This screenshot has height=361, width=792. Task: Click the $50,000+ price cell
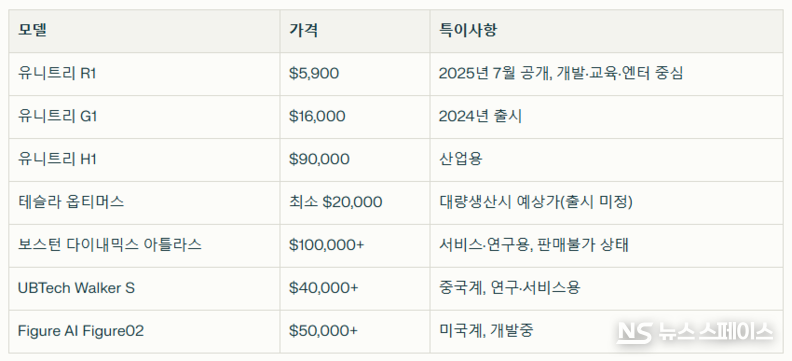tap(355, 331)
